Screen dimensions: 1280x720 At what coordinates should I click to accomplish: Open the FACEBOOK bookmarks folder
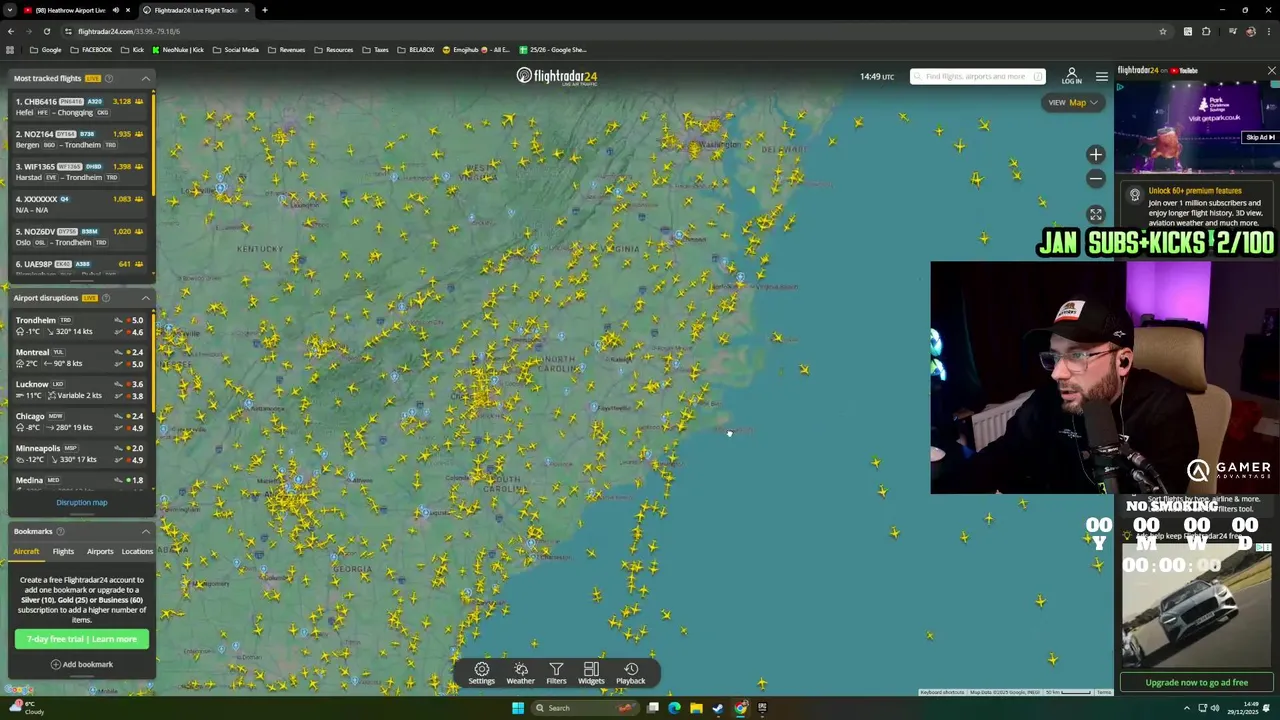coord(91,49)
